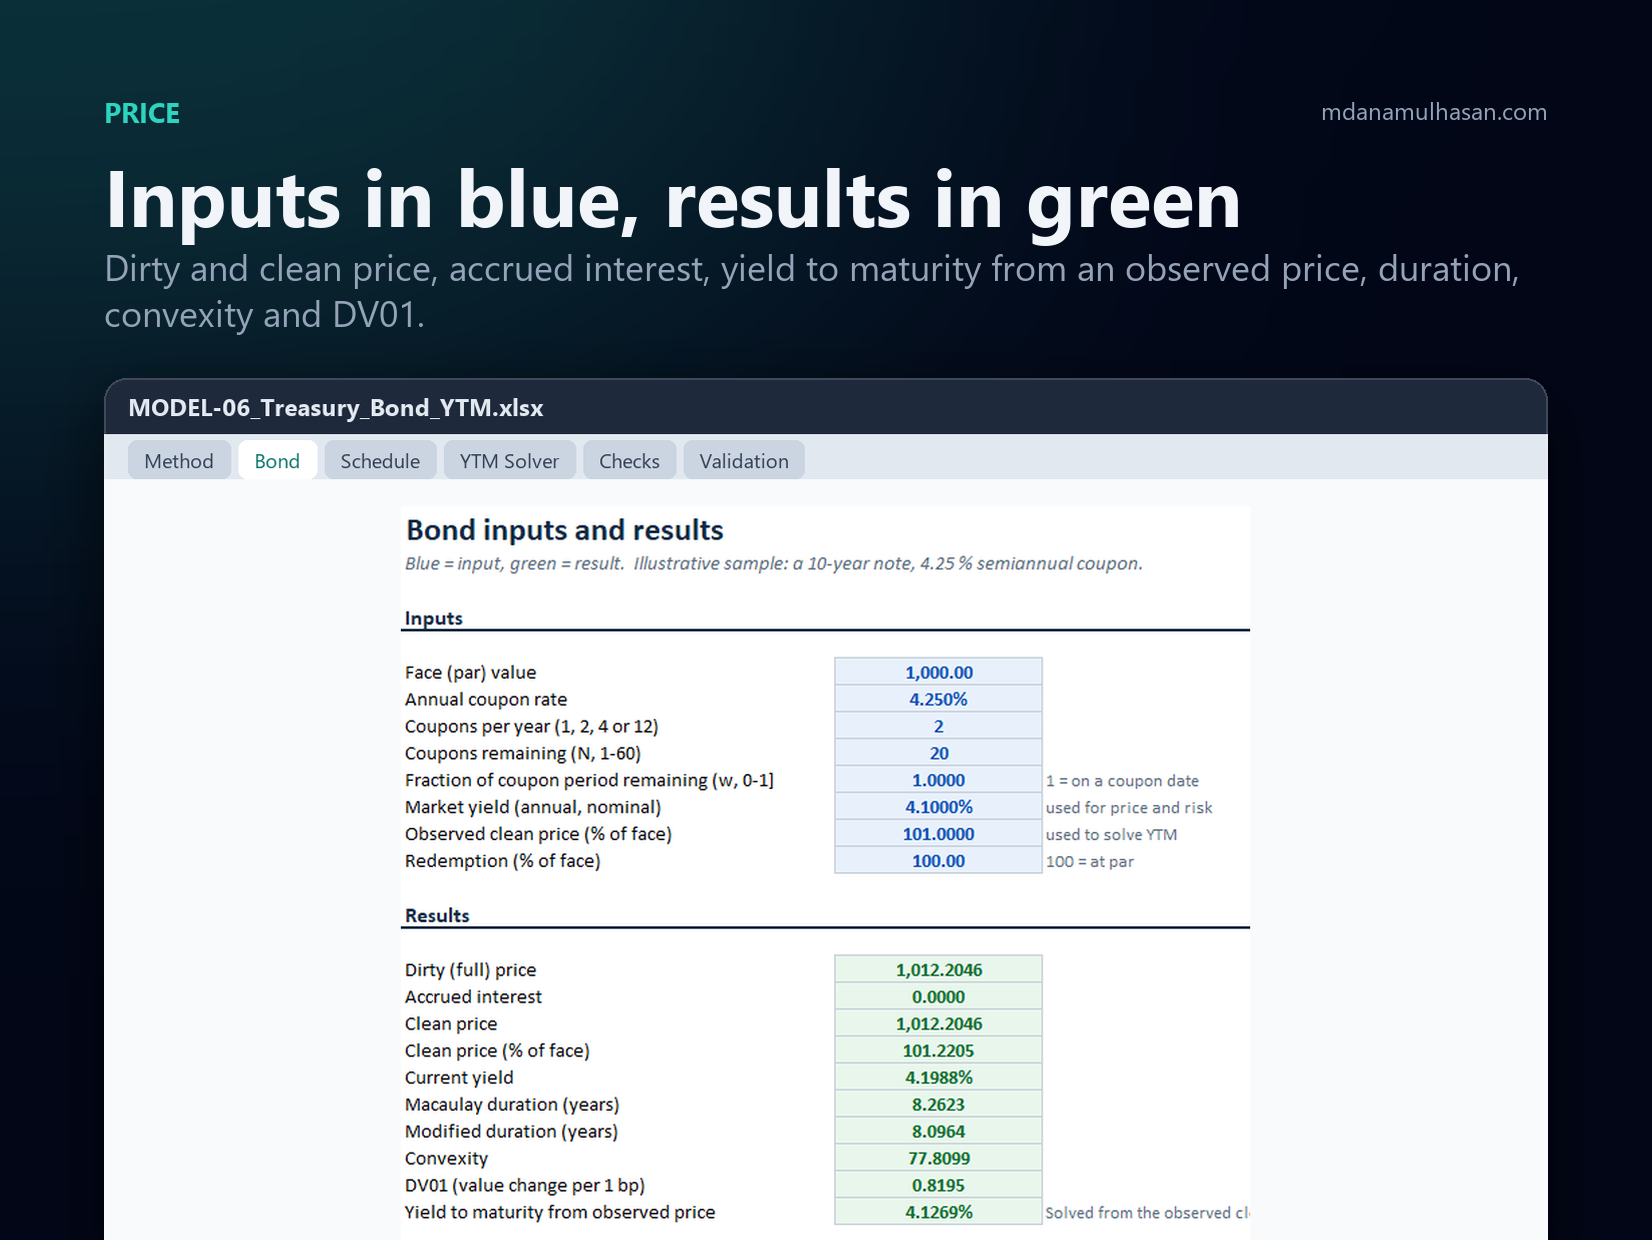Select the Bond sheet tab

coord(277,461)
